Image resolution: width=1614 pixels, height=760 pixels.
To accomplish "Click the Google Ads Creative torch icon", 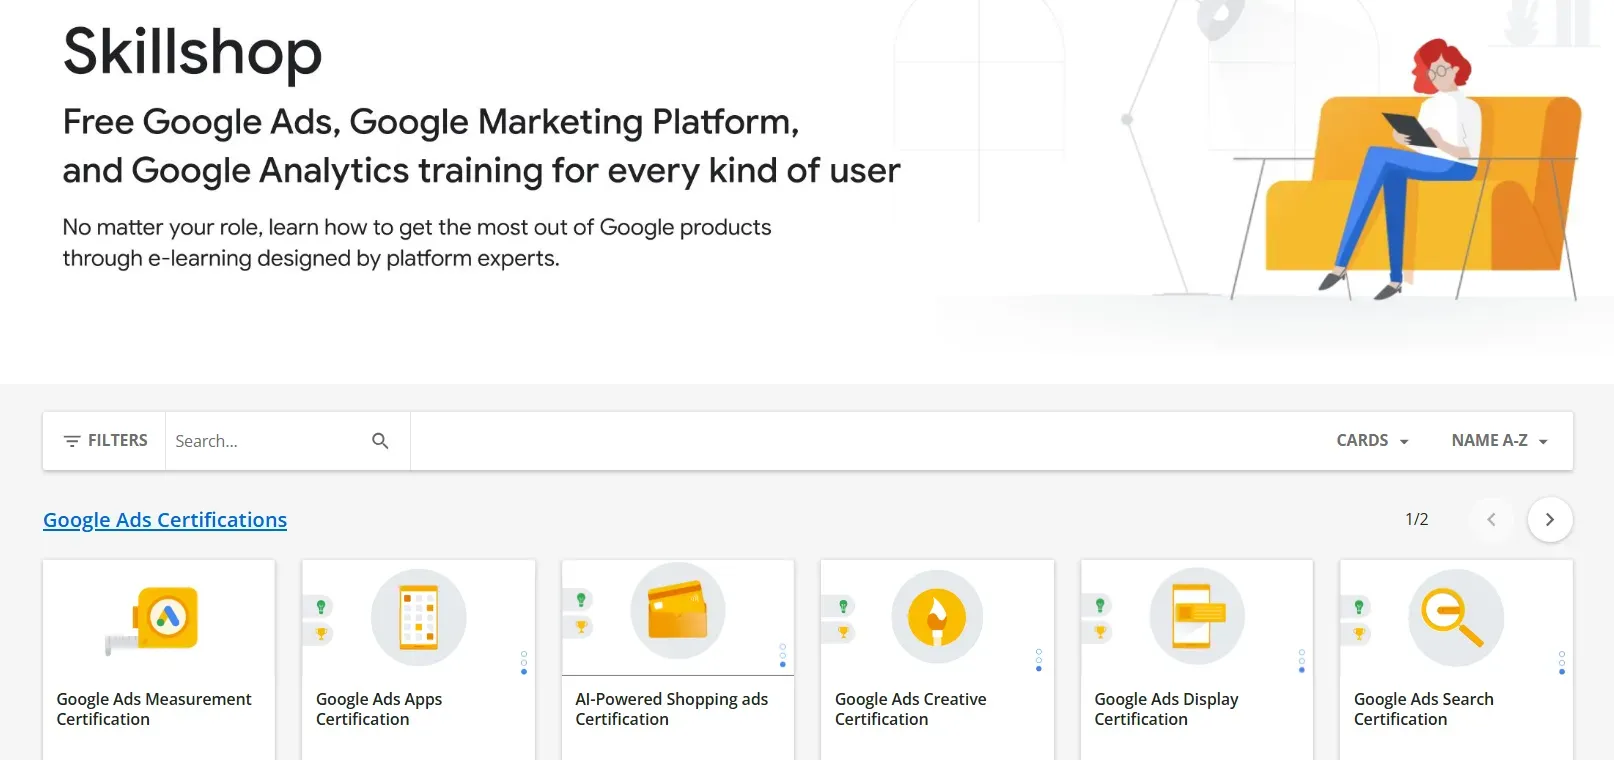I will click(937, 617).
